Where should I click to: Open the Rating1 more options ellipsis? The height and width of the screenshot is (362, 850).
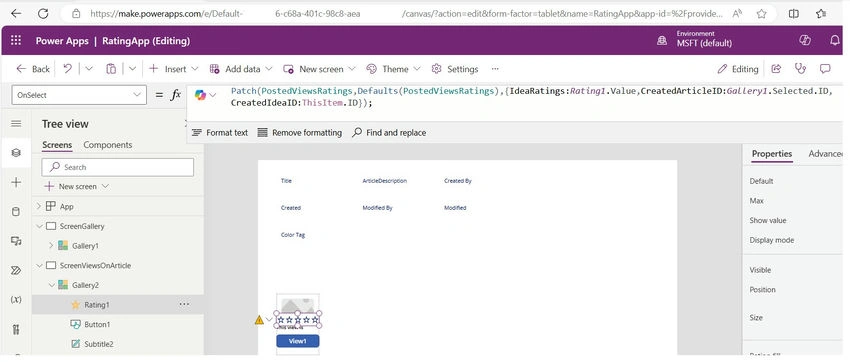coord(184,305)
